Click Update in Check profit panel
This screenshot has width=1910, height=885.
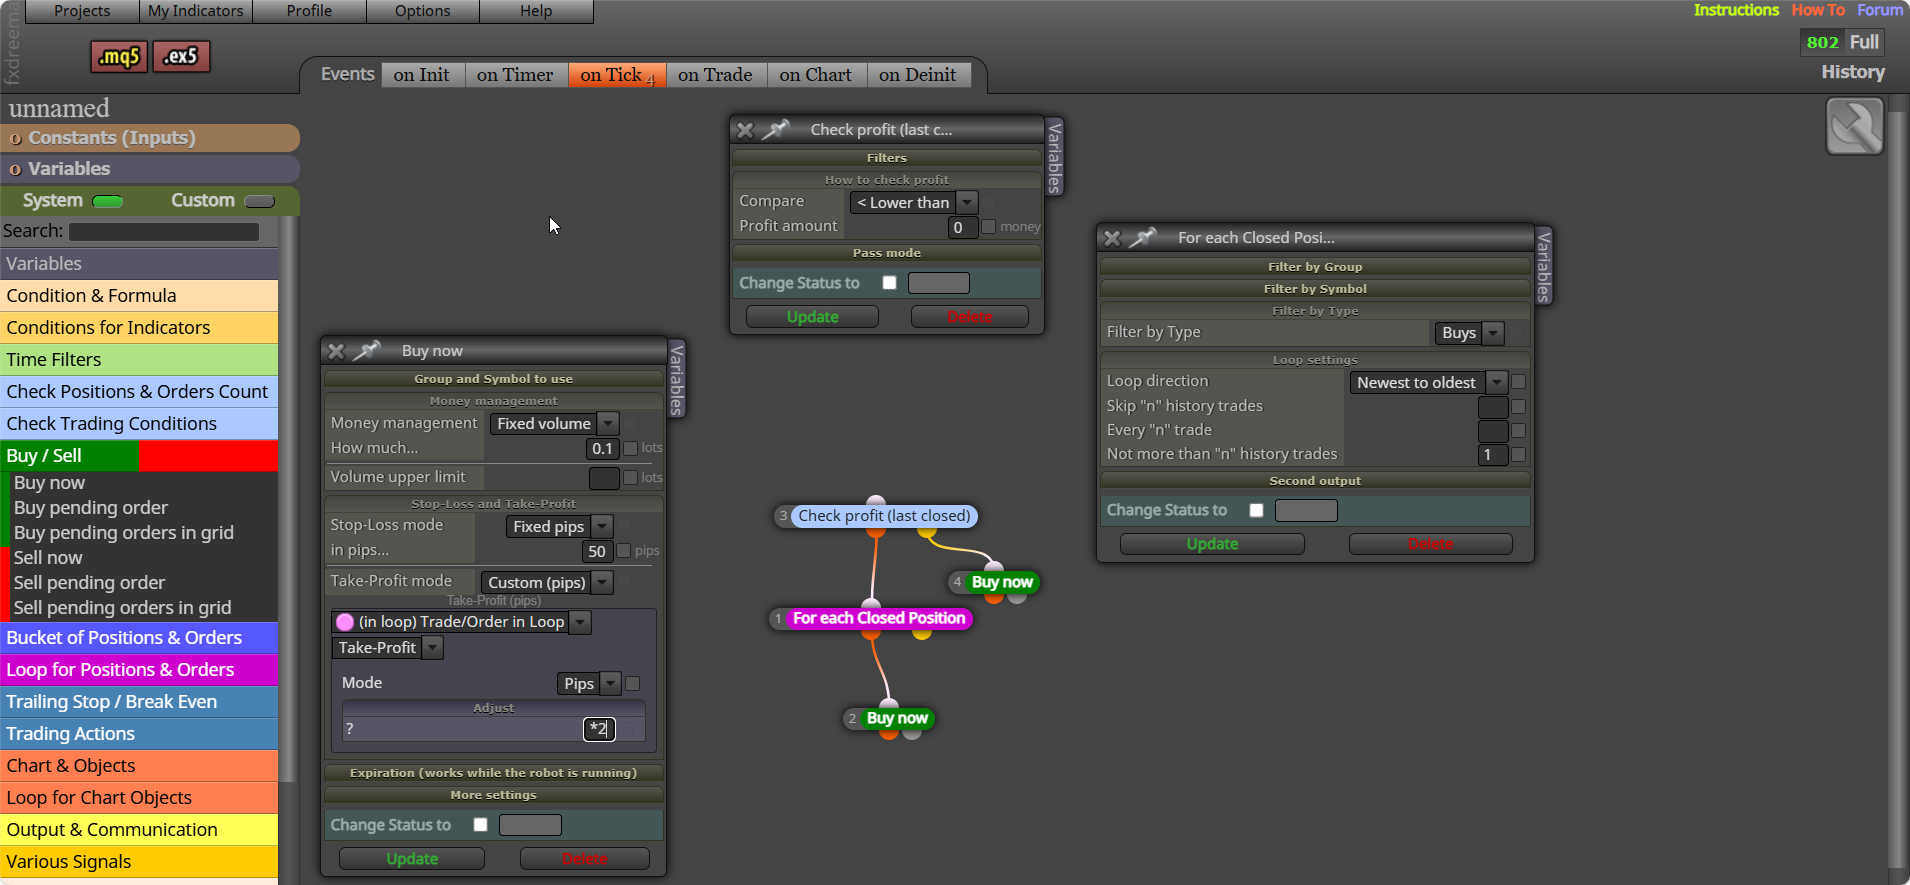812,317
